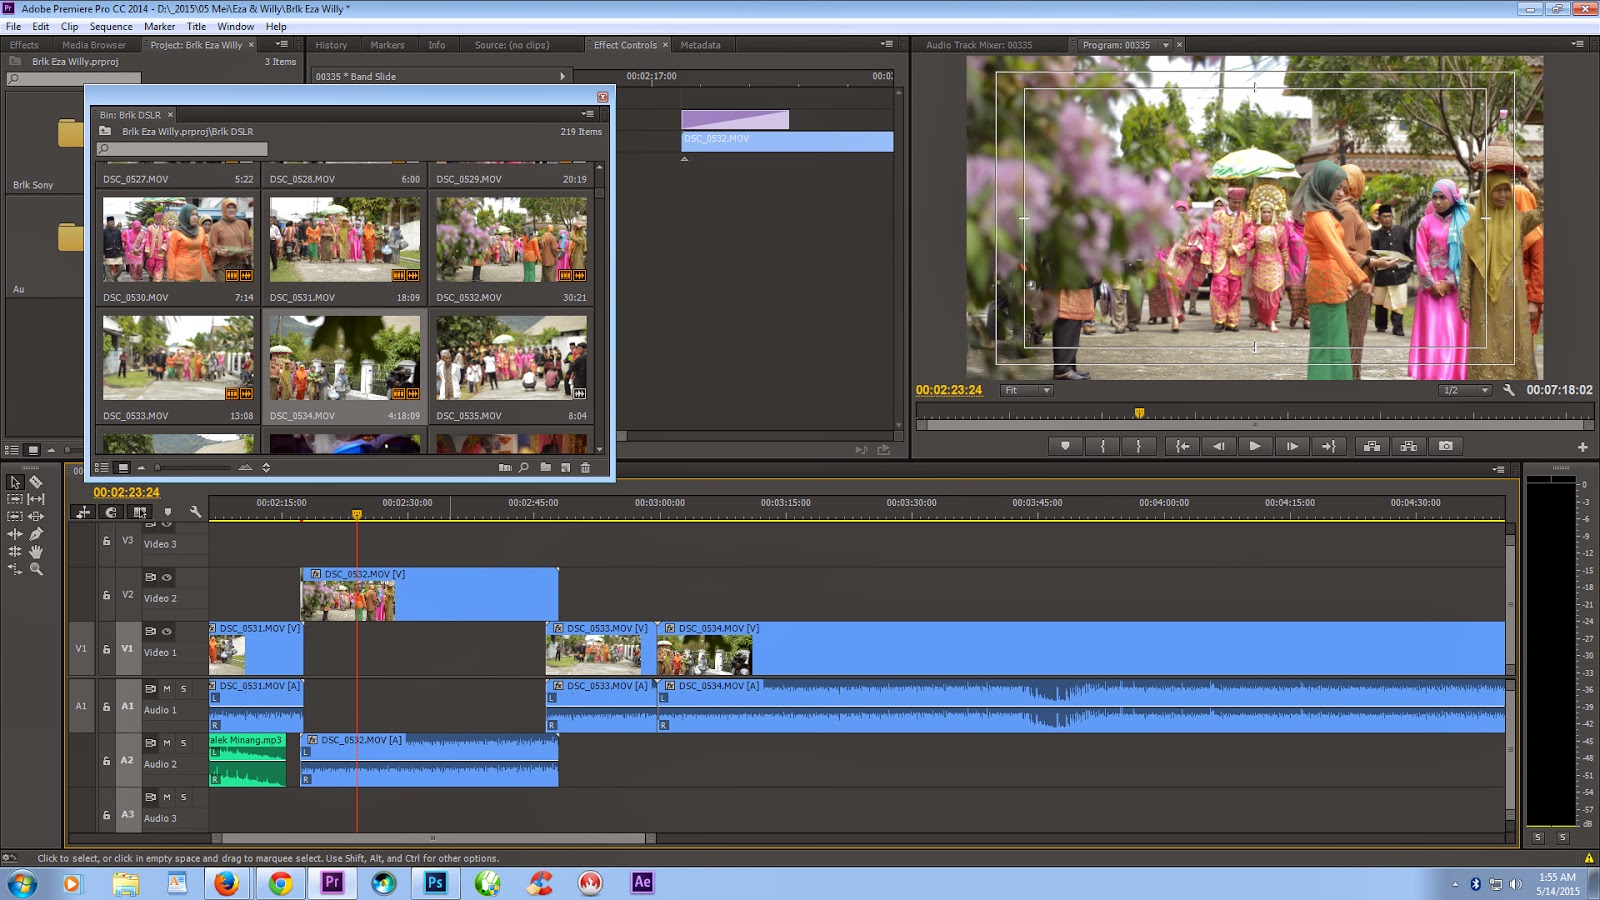Open Timeline panel flyout menu
Viewport: 1600px width, 900px height.
tap(1498, 469)
